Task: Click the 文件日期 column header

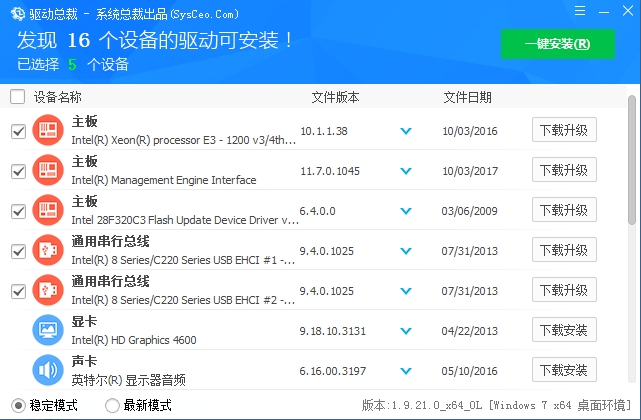Action: [467, 97]
